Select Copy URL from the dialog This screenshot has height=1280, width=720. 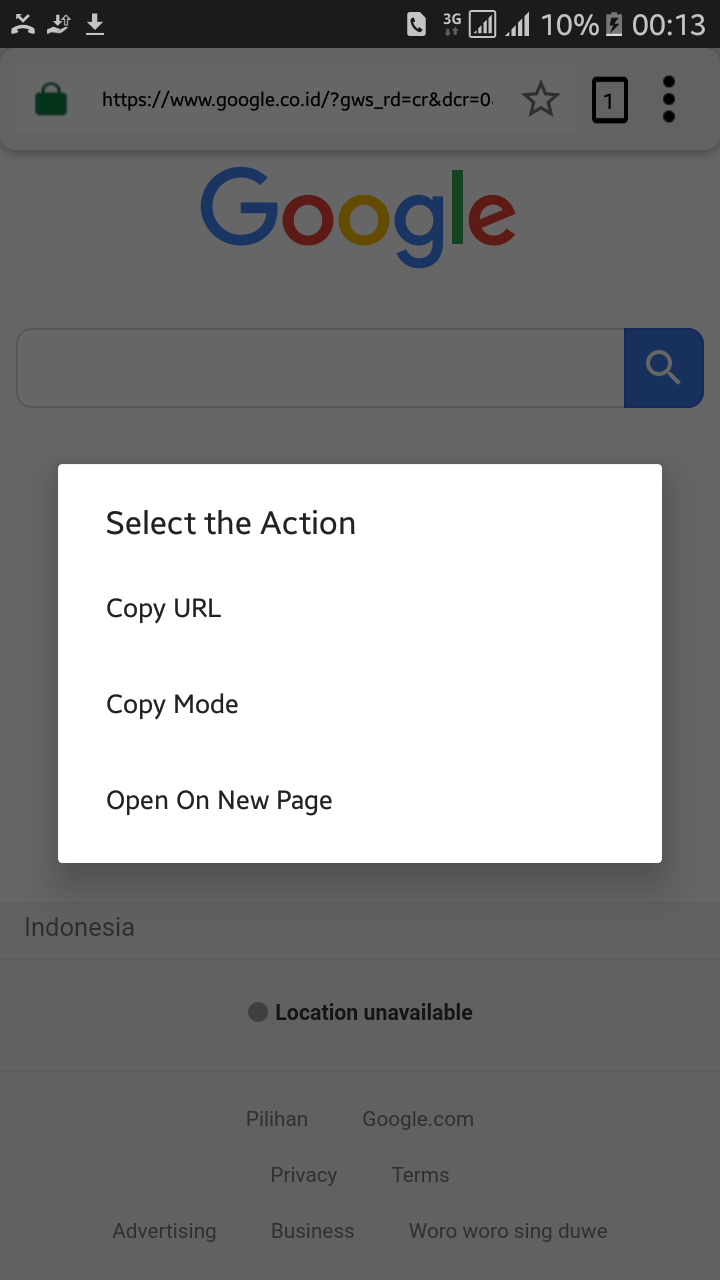click(x=164, y=608)
